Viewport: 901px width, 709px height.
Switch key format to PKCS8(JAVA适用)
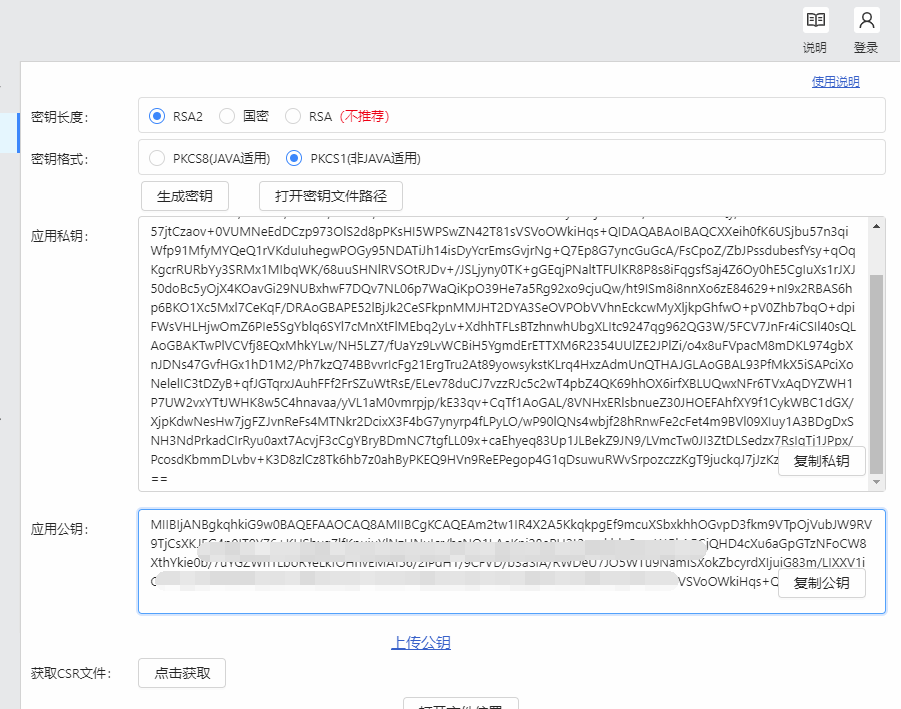pyautogui.click(x=157, y=158)
